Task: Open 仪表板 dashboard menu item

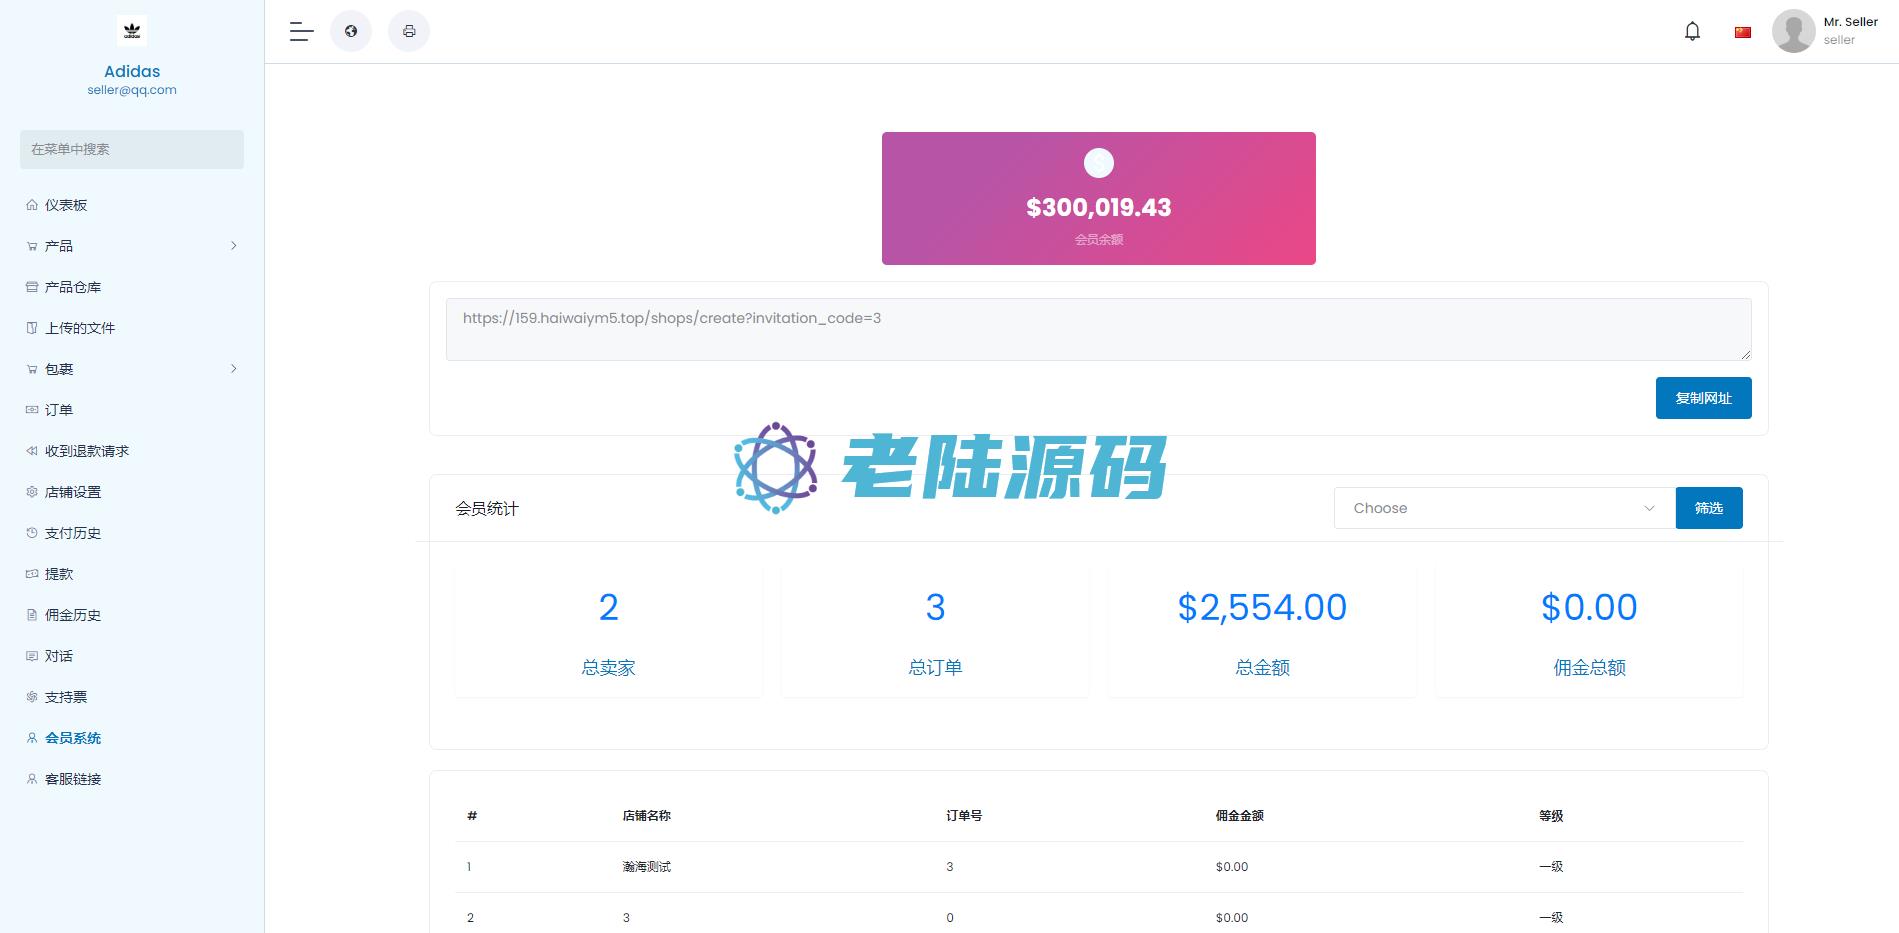Action: pyautogui.click(x=66, y=205)
